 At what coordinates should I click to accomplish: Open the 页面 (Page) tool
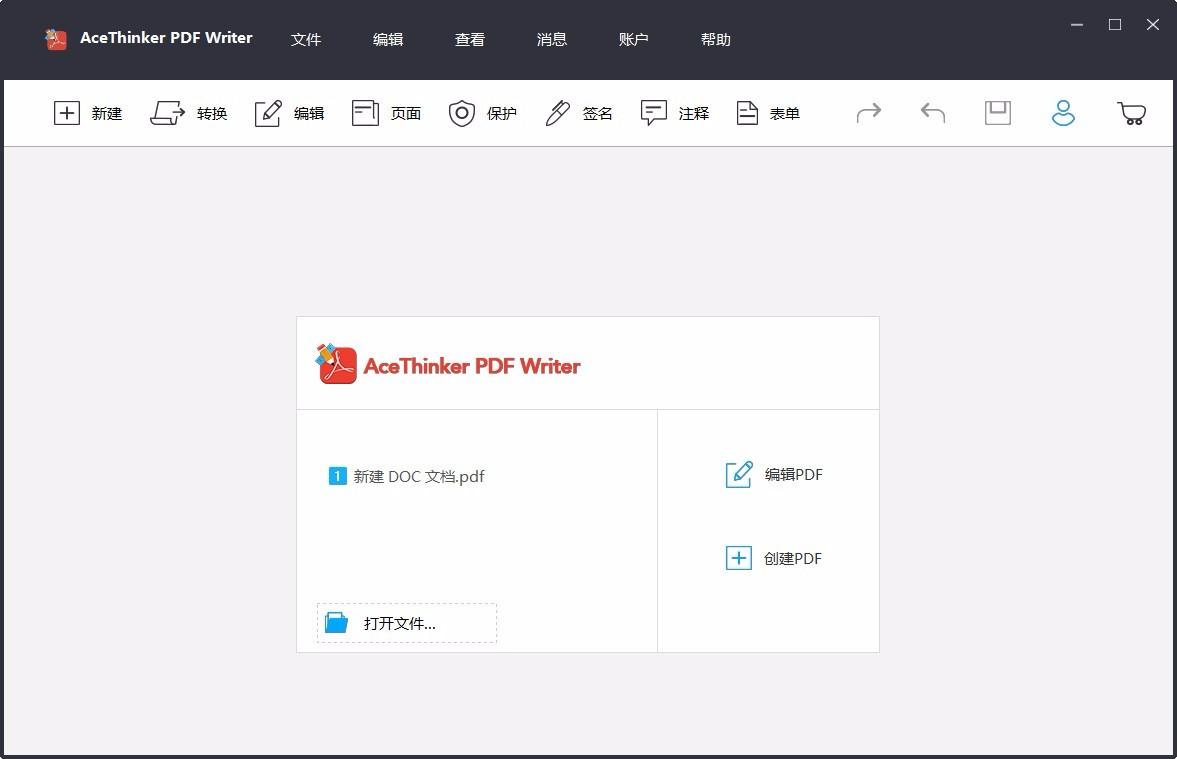387,113
